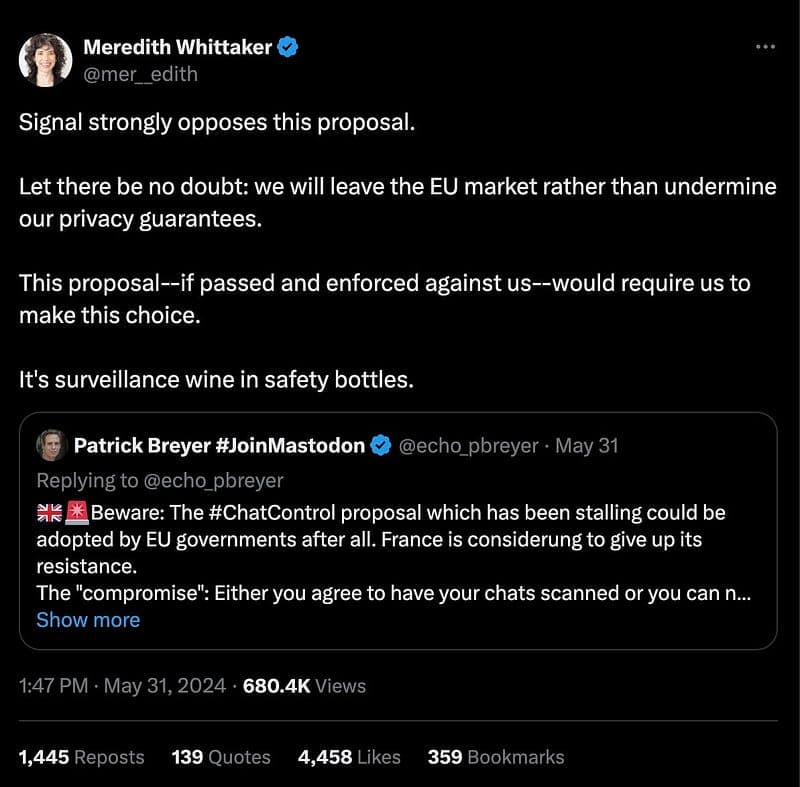Screen dimensions: 800x787
Task: View the 1,445 Reposts list
Action: click(x=82, y=757)
